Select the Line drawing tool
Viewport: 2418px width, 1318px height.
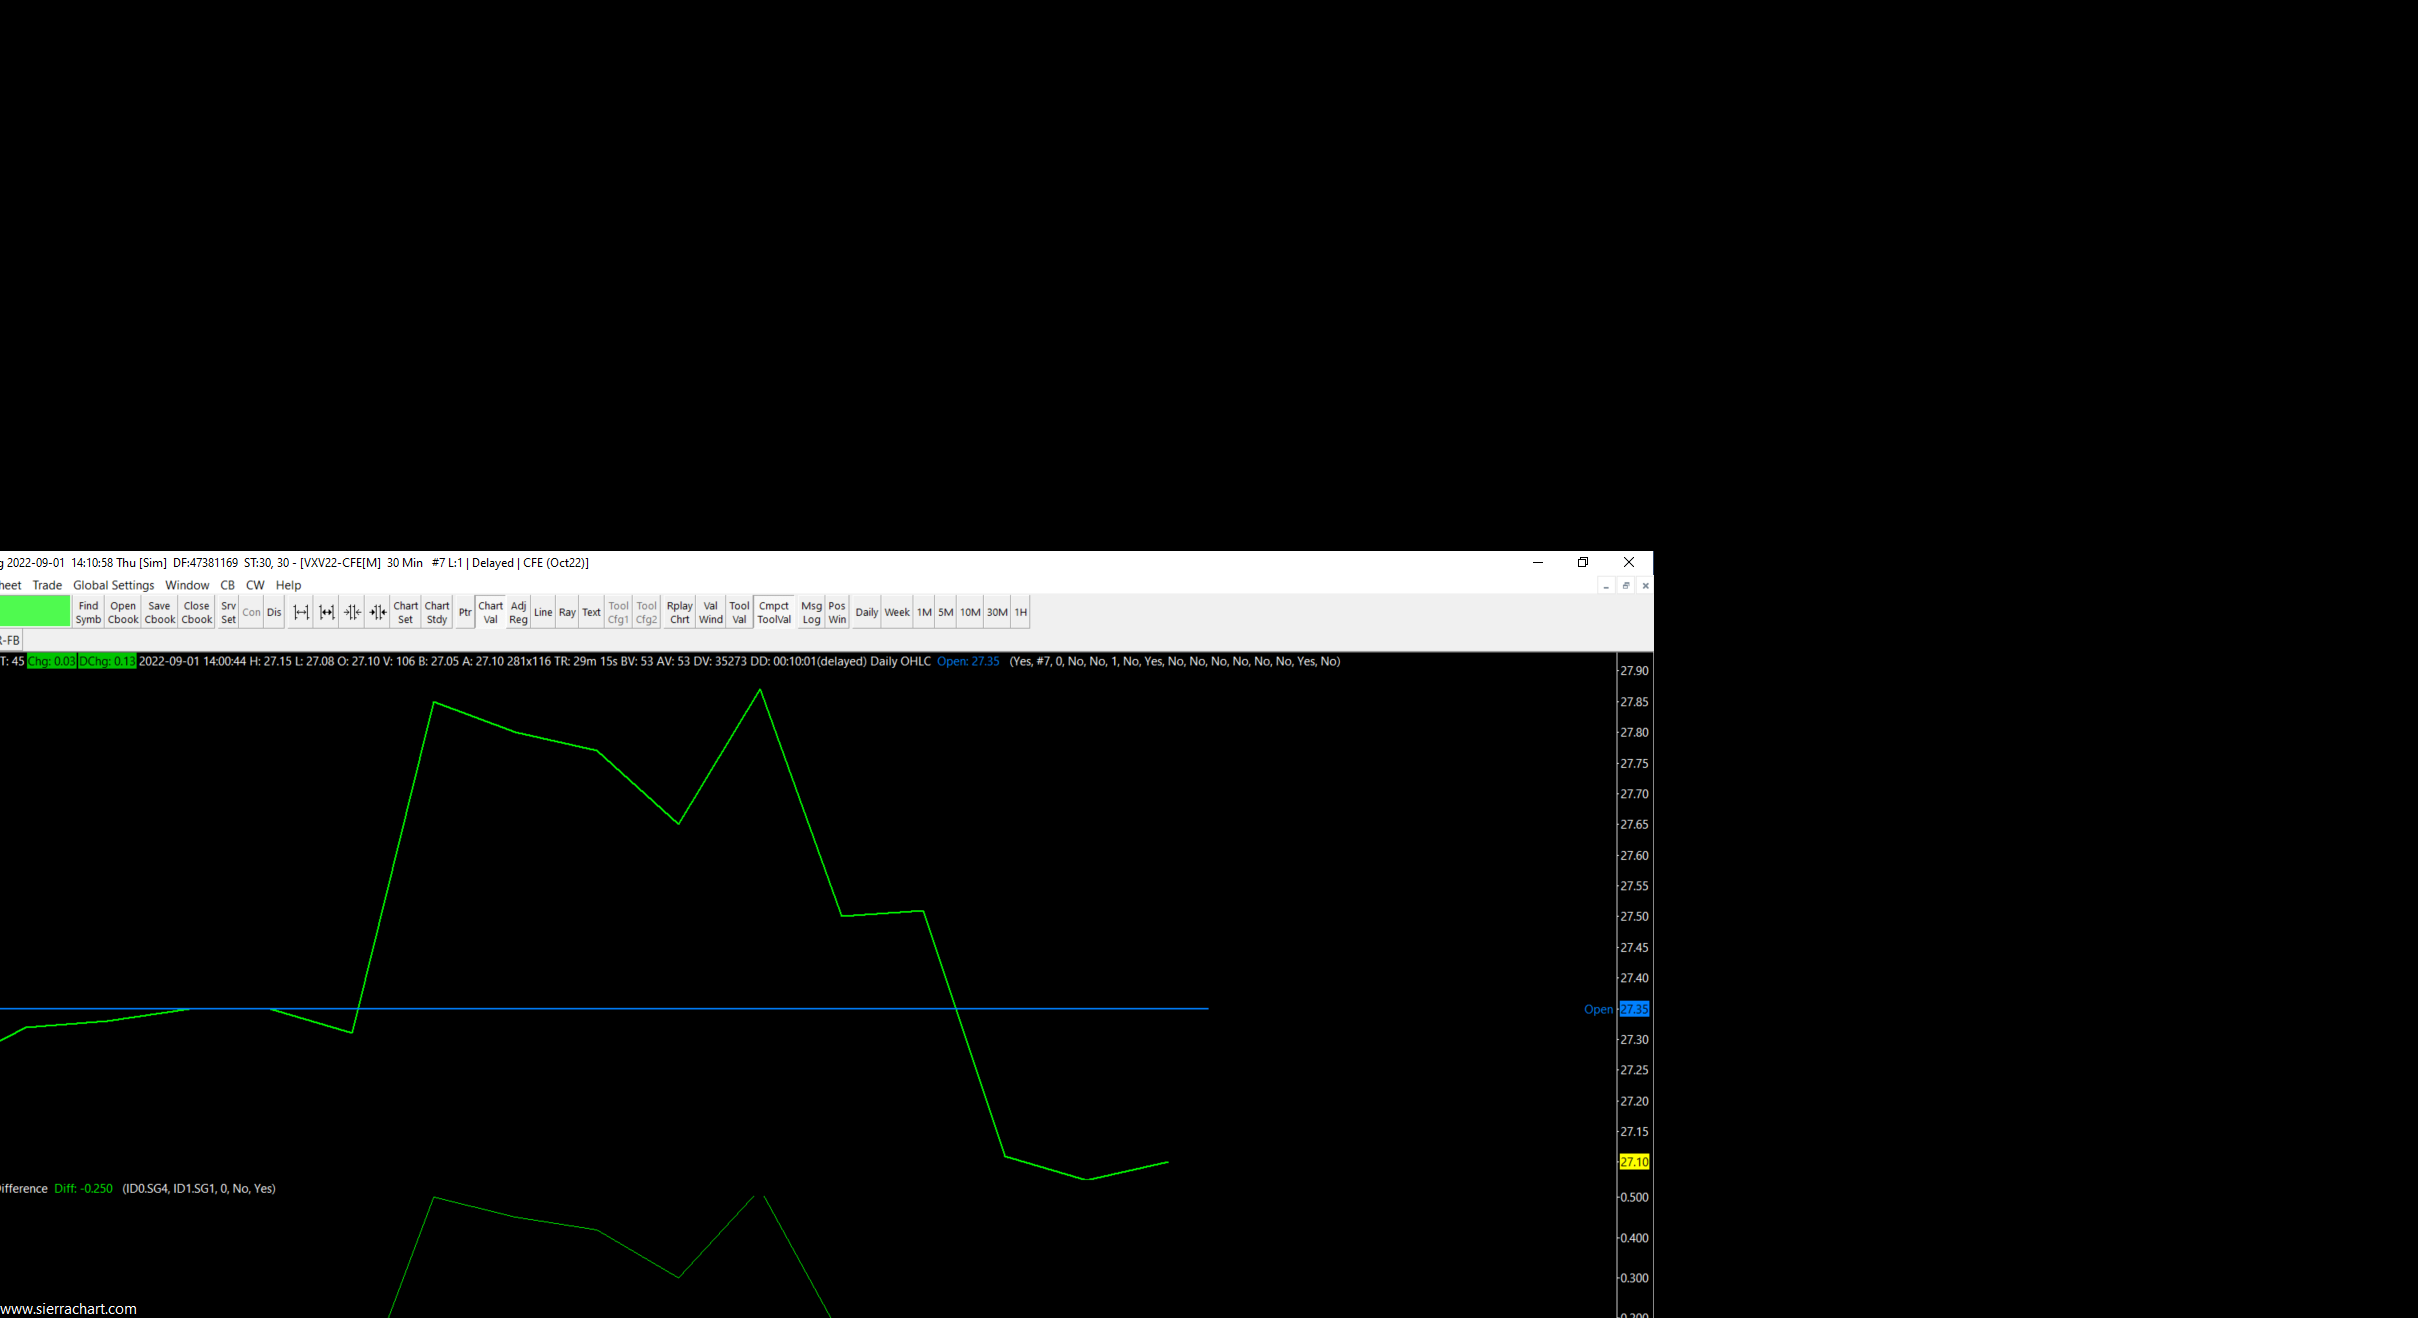point(543,613)
